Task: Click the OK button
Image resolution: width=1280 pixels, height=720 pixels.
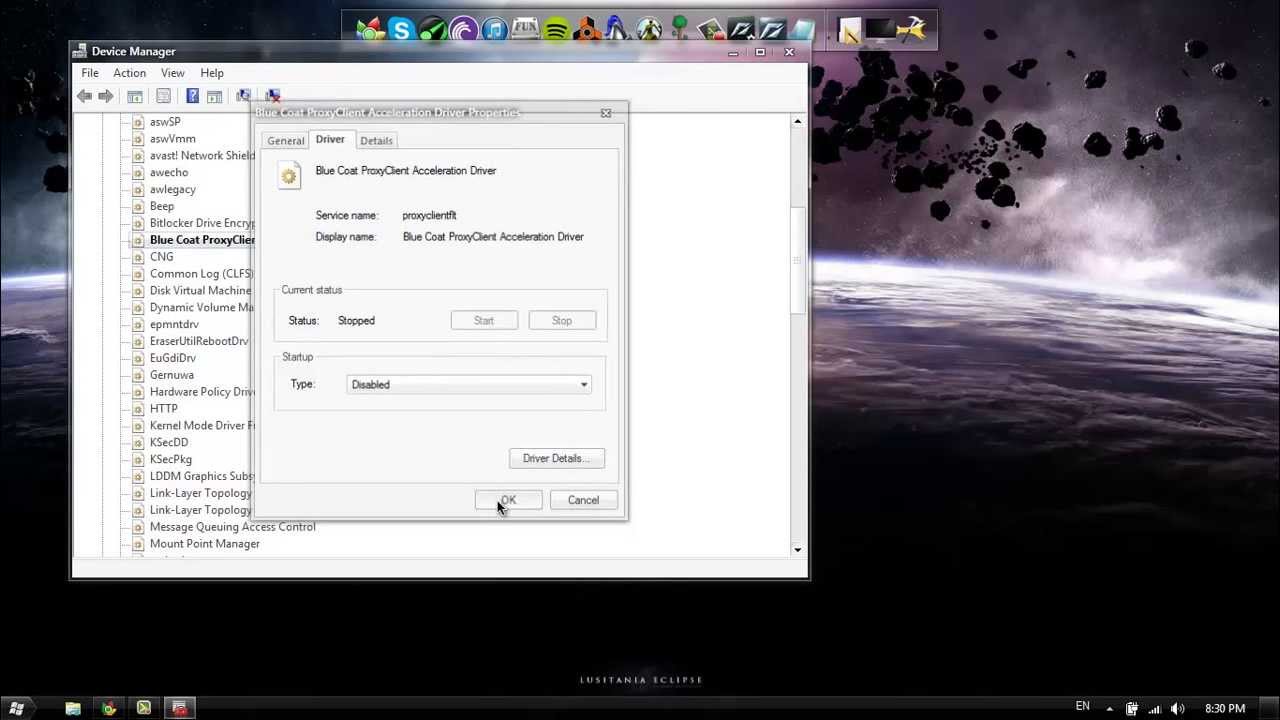Action: (x=508, y=500)
